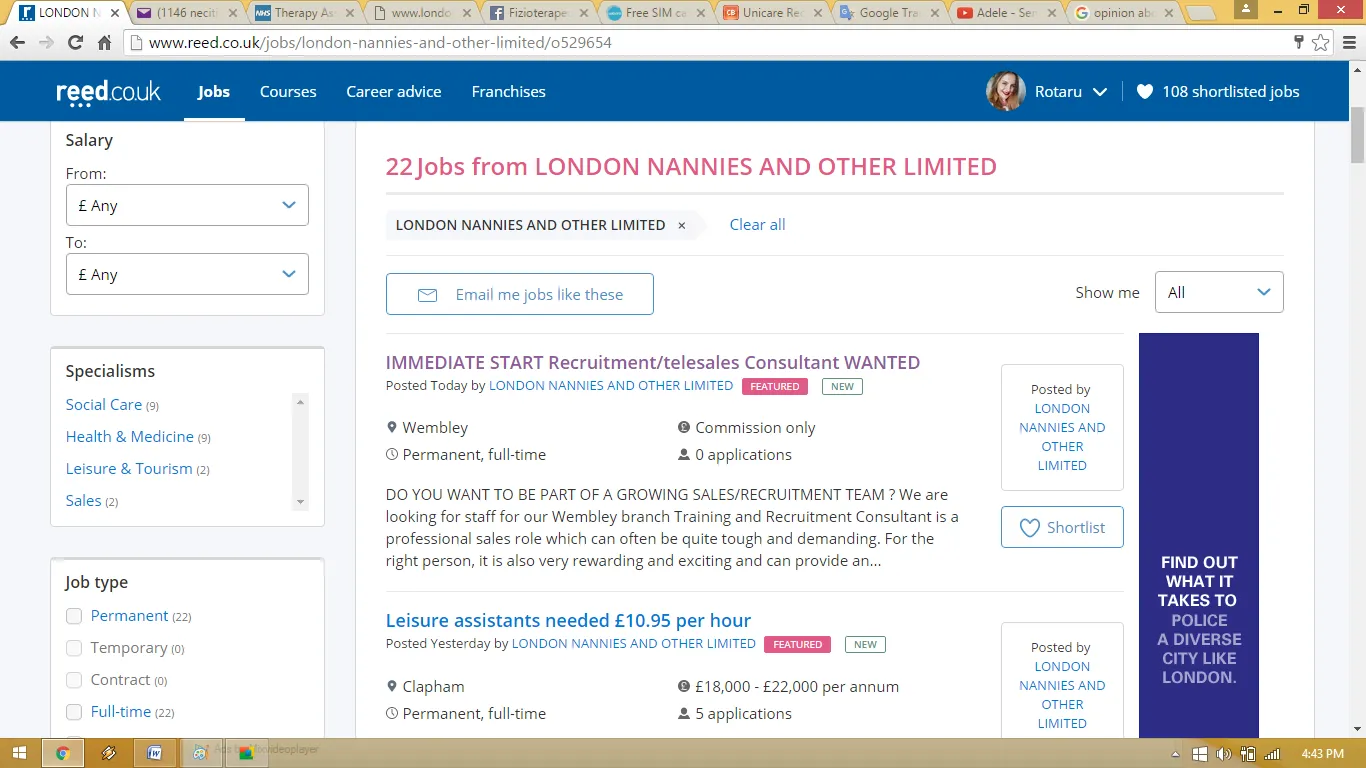Open Career advice navigation item
The image size is (1366, 768).
(x=394, y=91)
